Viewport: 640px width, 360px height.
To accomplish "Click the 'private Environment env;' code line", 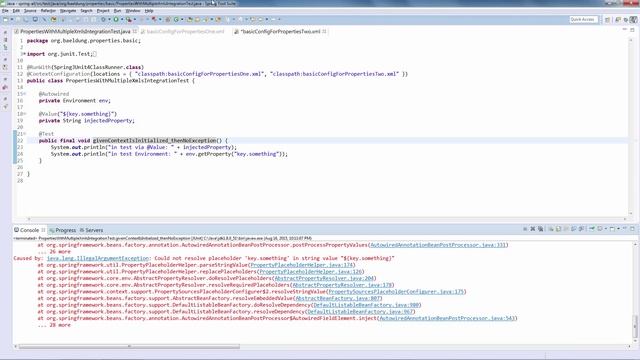I will pos(74,100).
